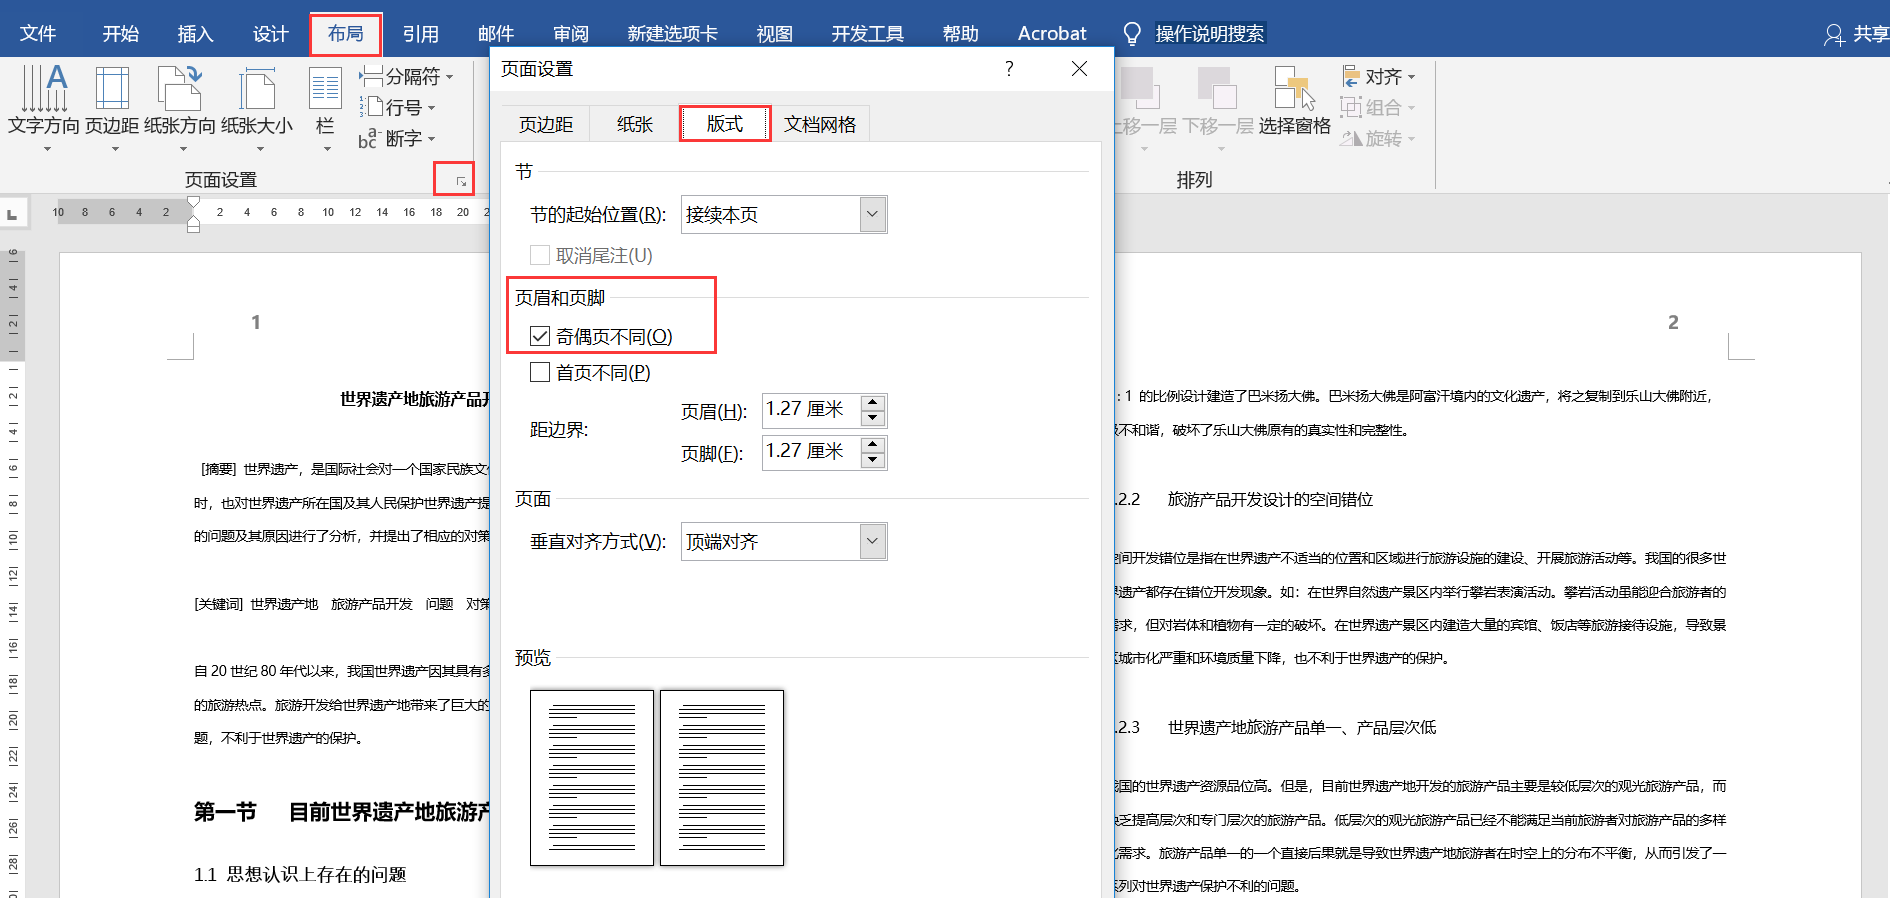Switch to the 纸张 dialog tab

click(x=635, y=124)
